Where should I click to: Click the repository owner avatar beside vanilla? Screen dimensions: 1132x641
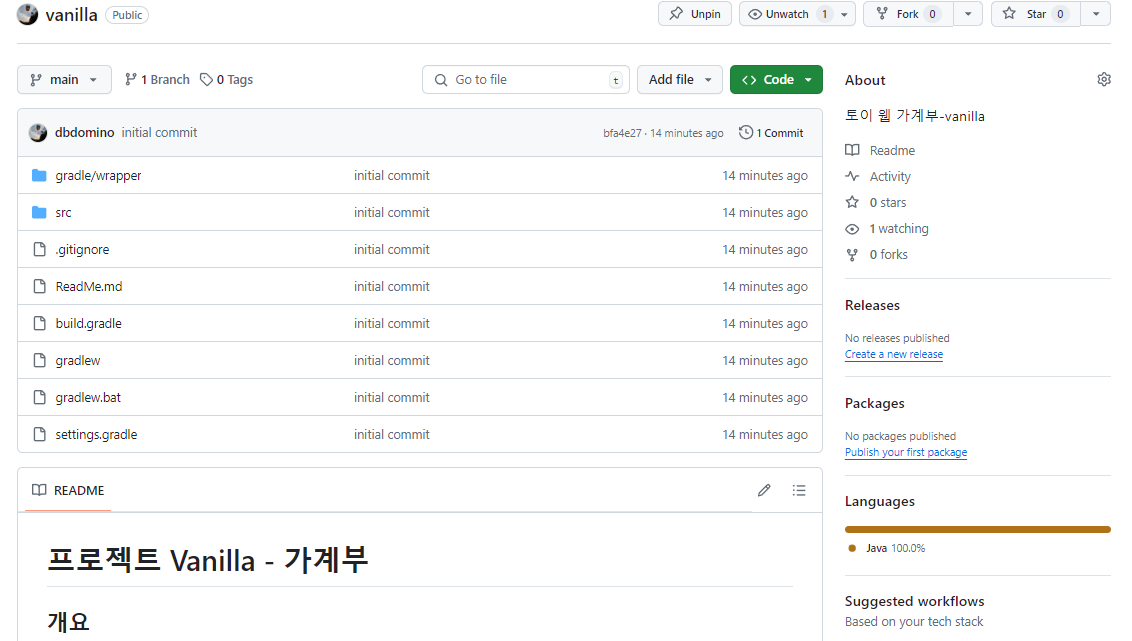[x=27, y=14]
